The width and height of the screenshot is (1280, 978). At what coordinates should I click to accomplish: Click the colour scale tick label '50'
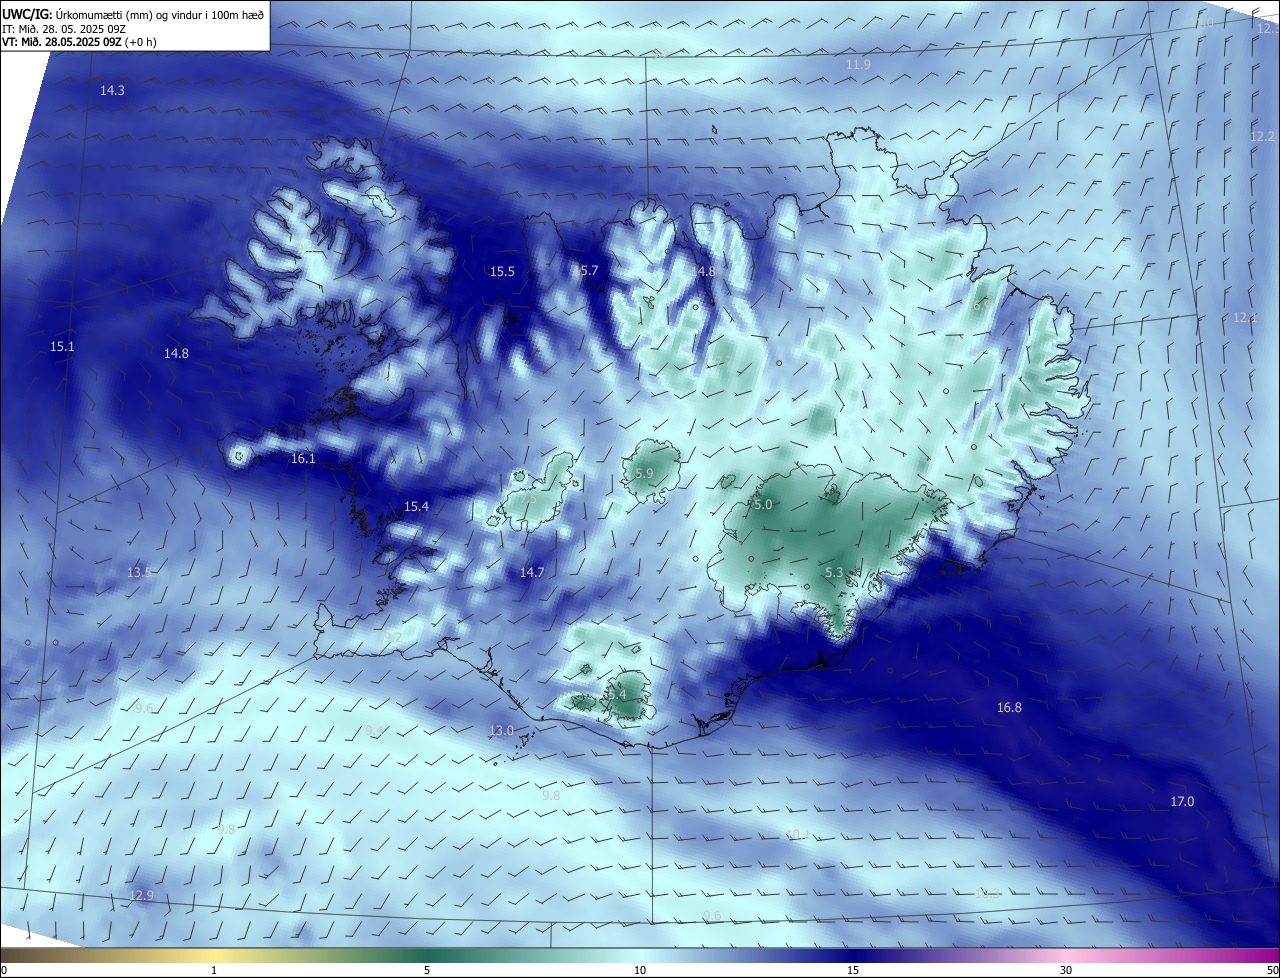pos(1272,970)
